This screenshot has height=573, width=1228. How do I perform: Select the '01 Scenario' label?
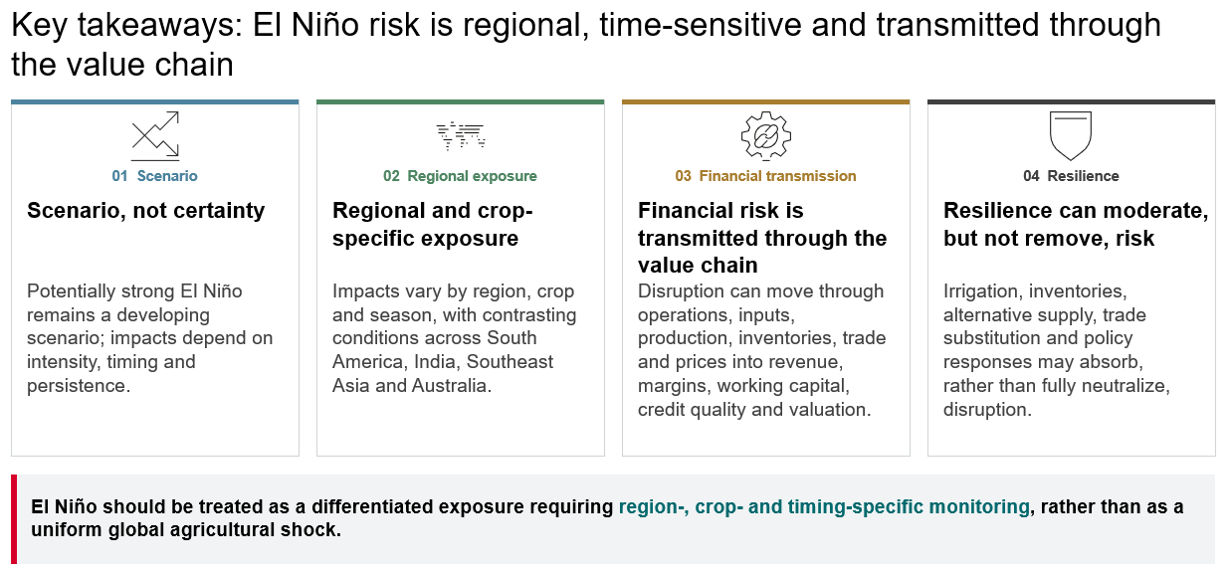click(x=155, y=176)
